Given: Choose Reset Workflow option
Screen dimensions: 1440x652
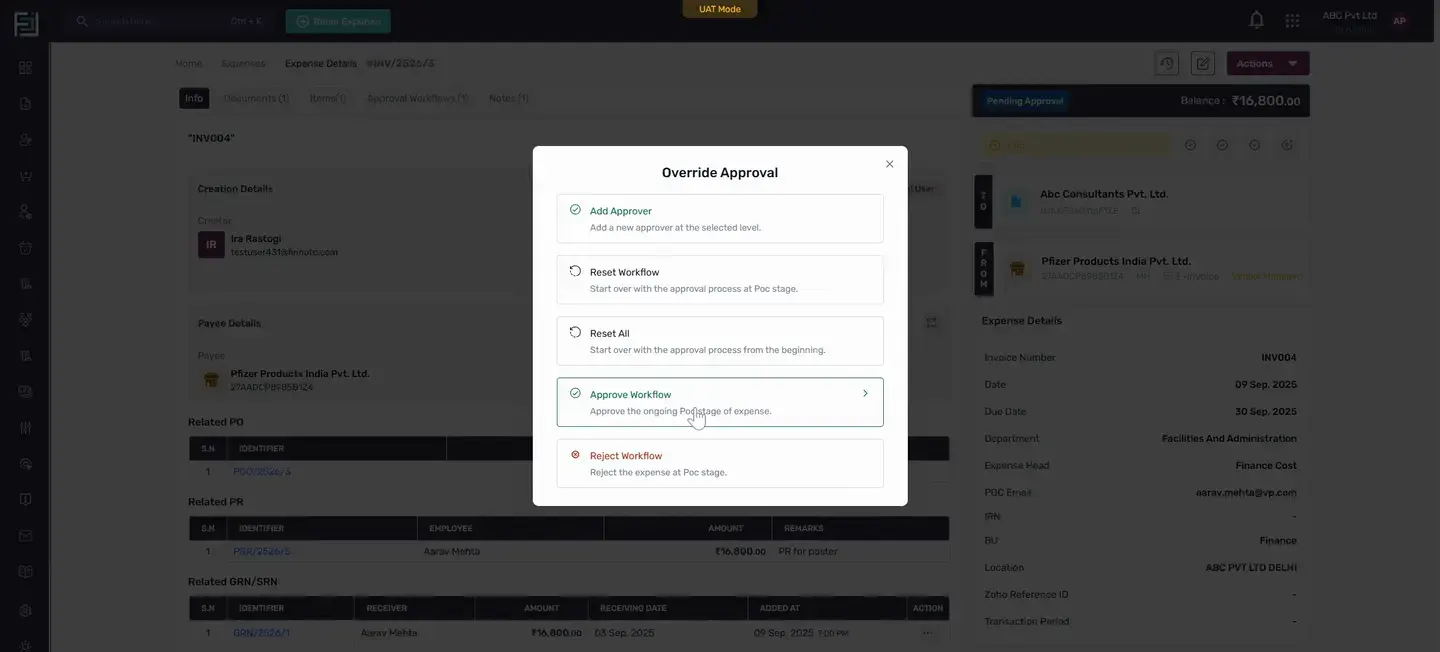Looking at the screenshot, I should 720,280.
